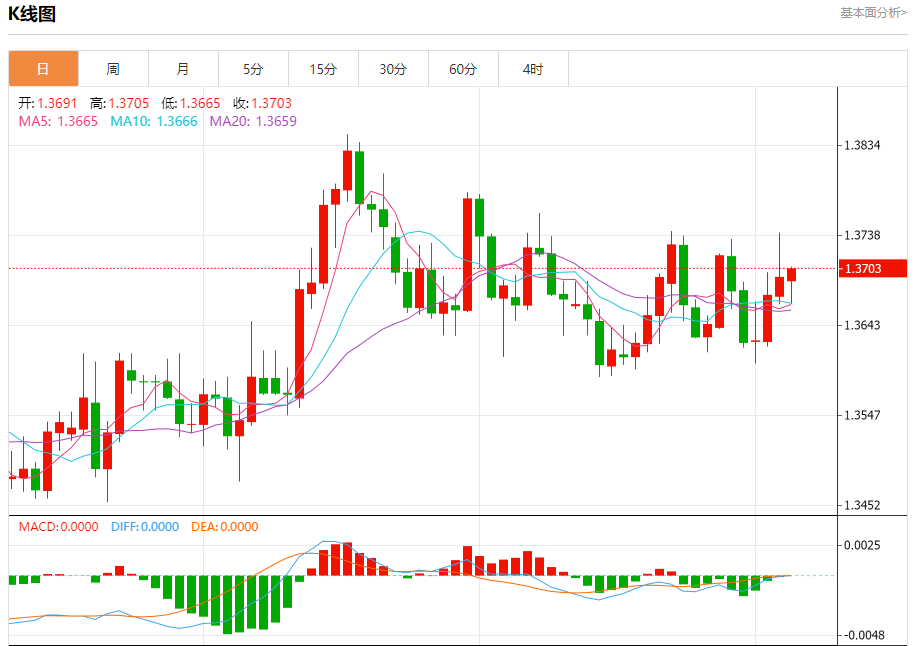Open the 基本面分析 link

[x=873, y=13]
